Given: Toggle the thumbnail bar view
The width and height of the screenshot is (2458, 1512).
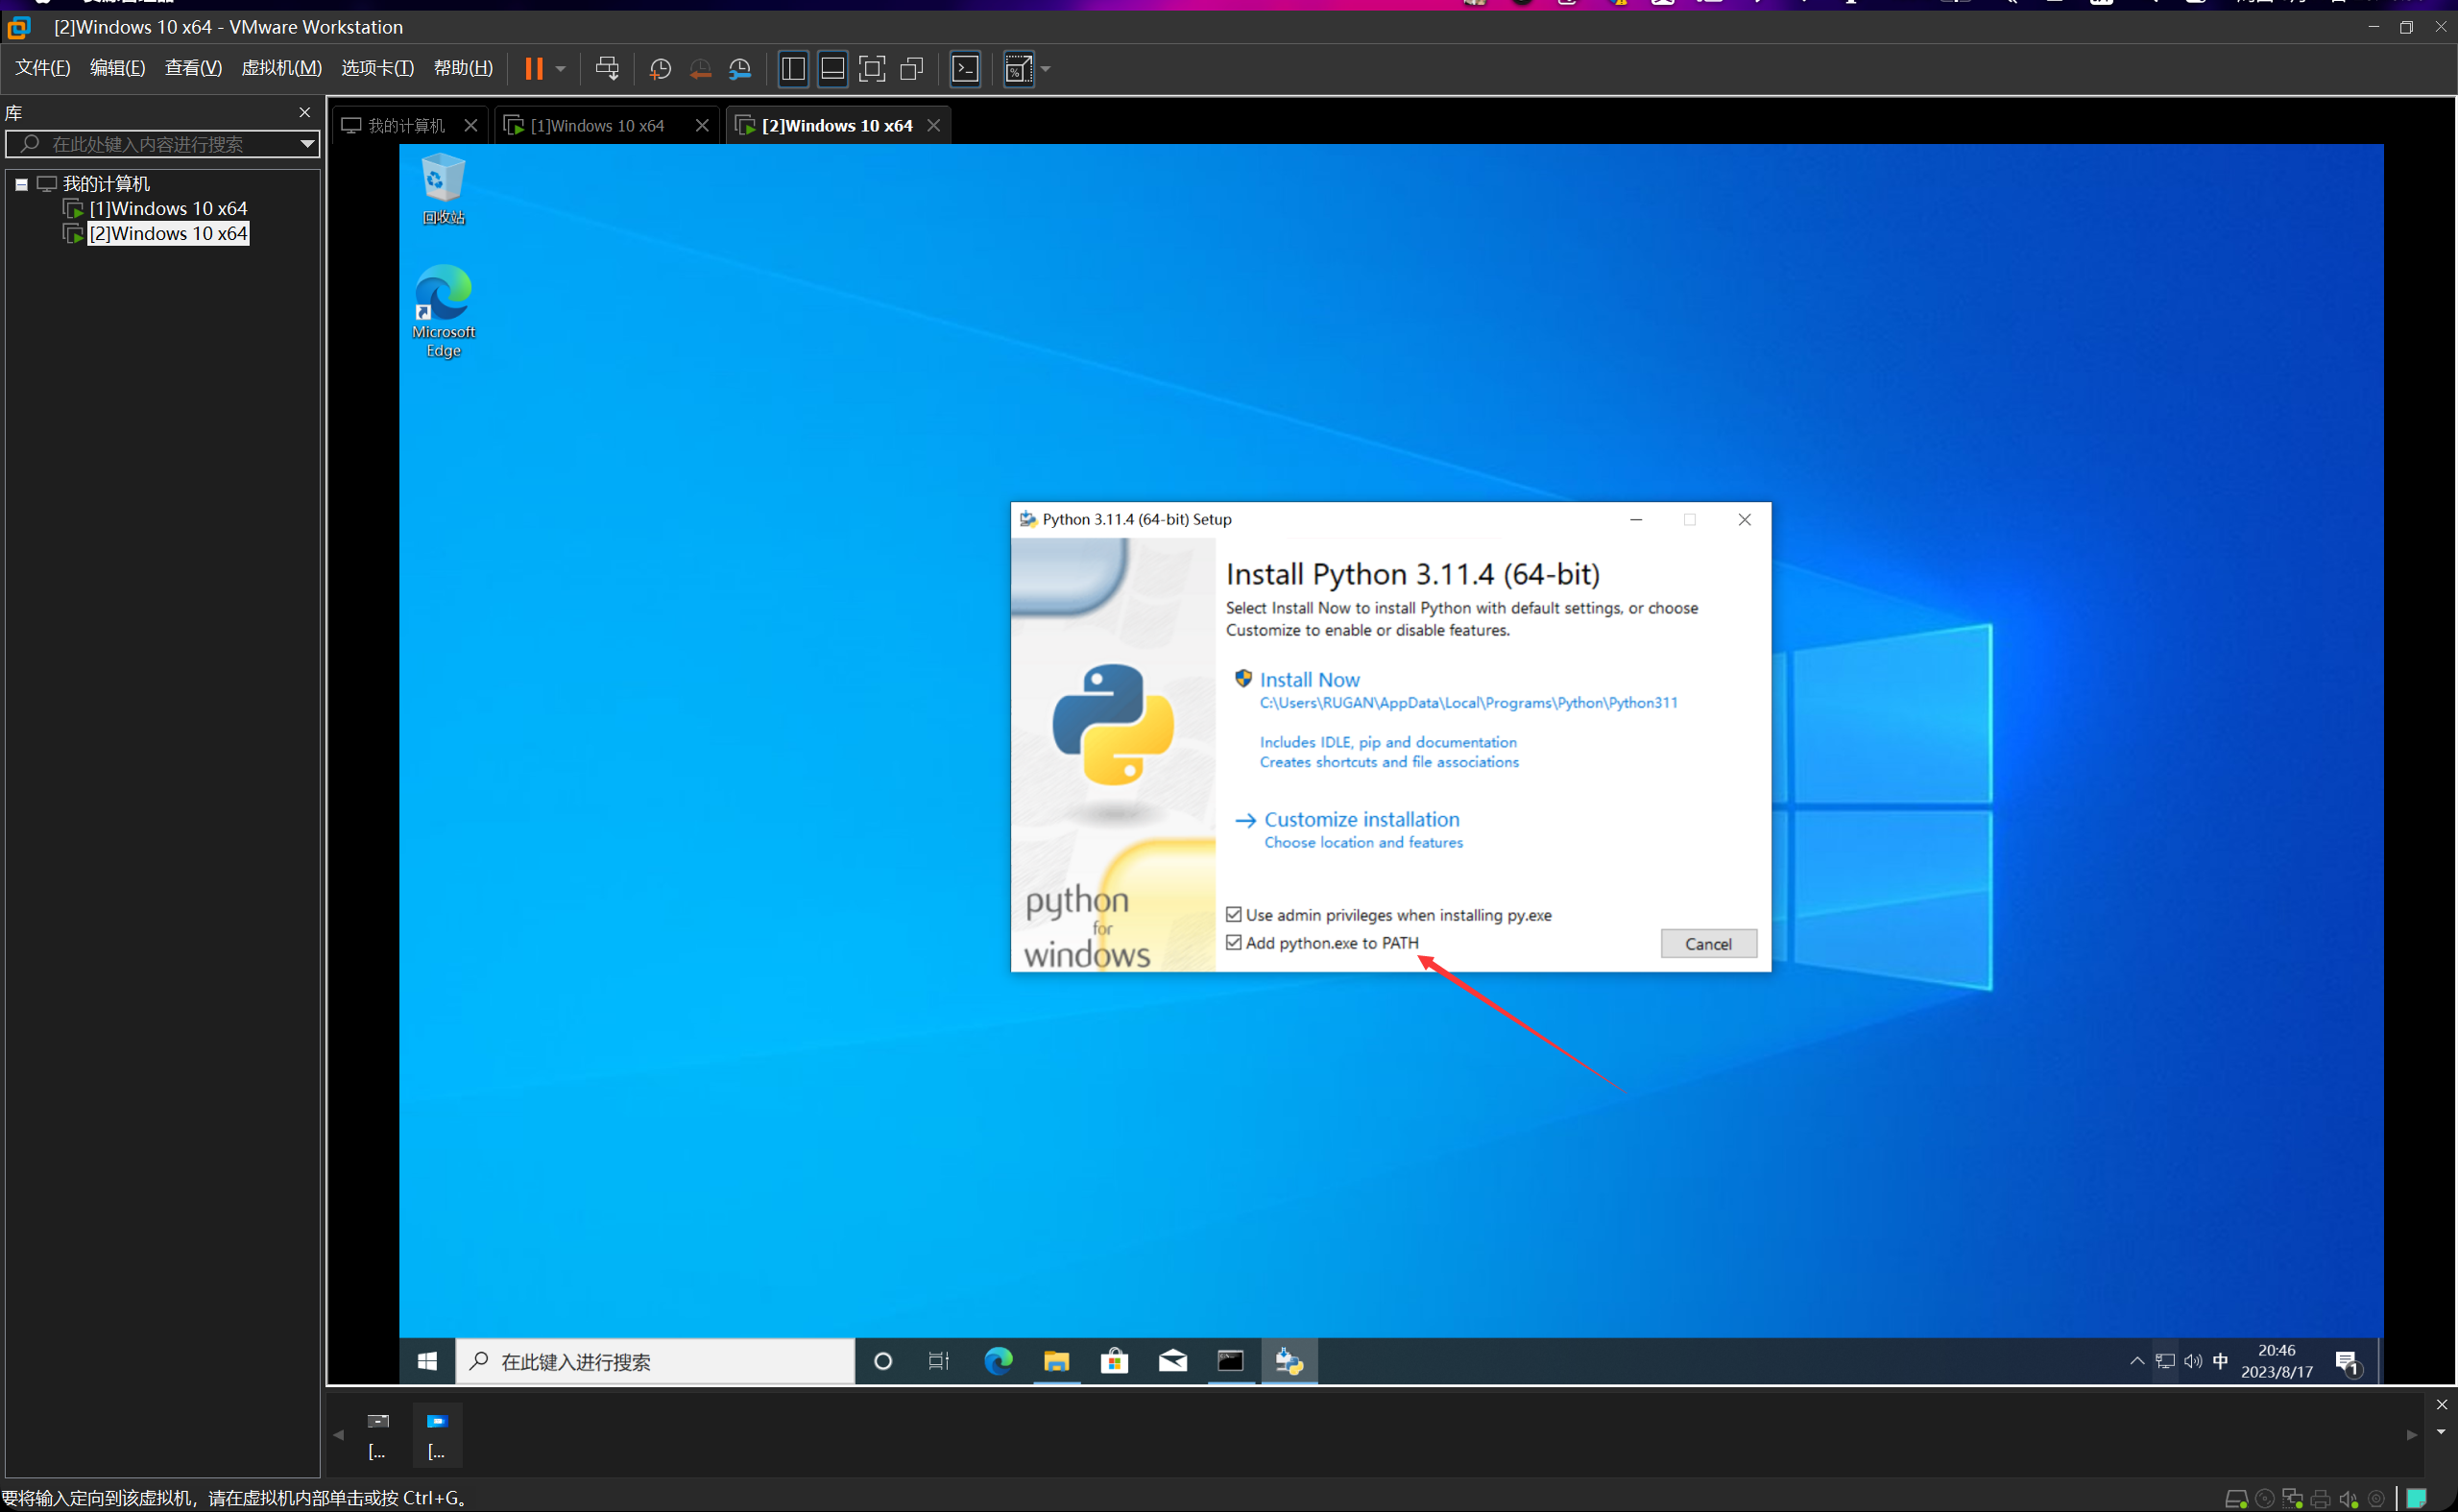Looking at the screenshot, I should point(833,68).
